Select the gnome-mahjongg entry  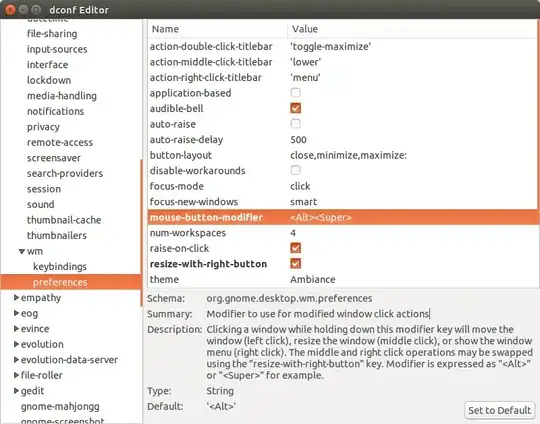point(60,407)
